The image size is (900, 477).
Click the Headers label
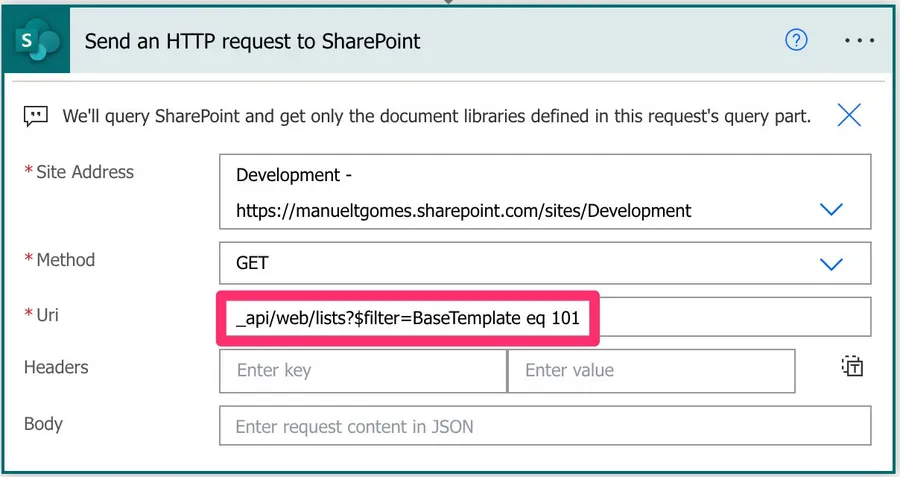pos(56,367)
